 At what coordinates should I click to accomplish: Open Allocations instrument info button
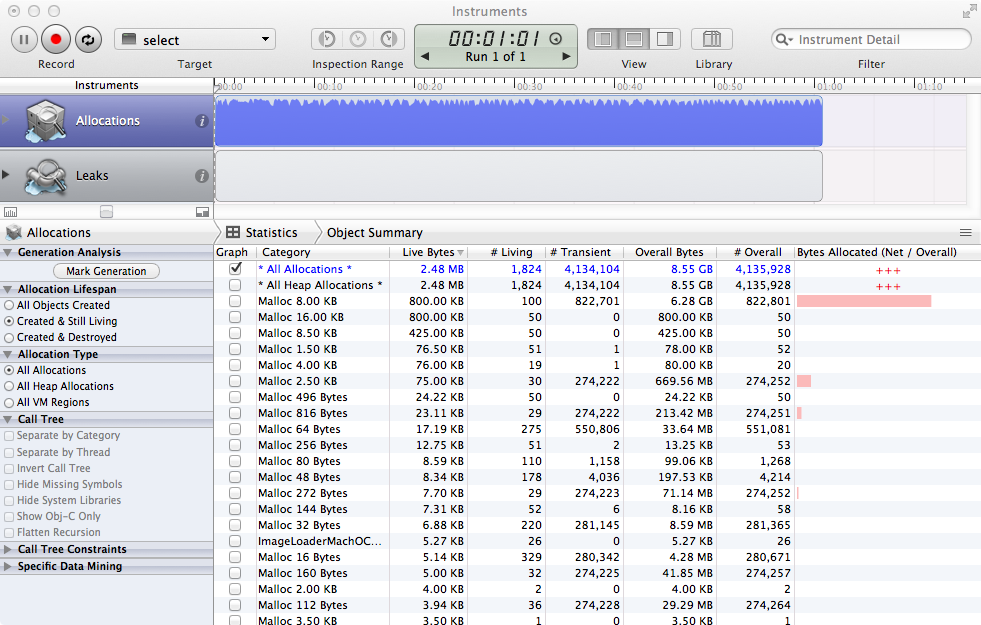point(201,121)
